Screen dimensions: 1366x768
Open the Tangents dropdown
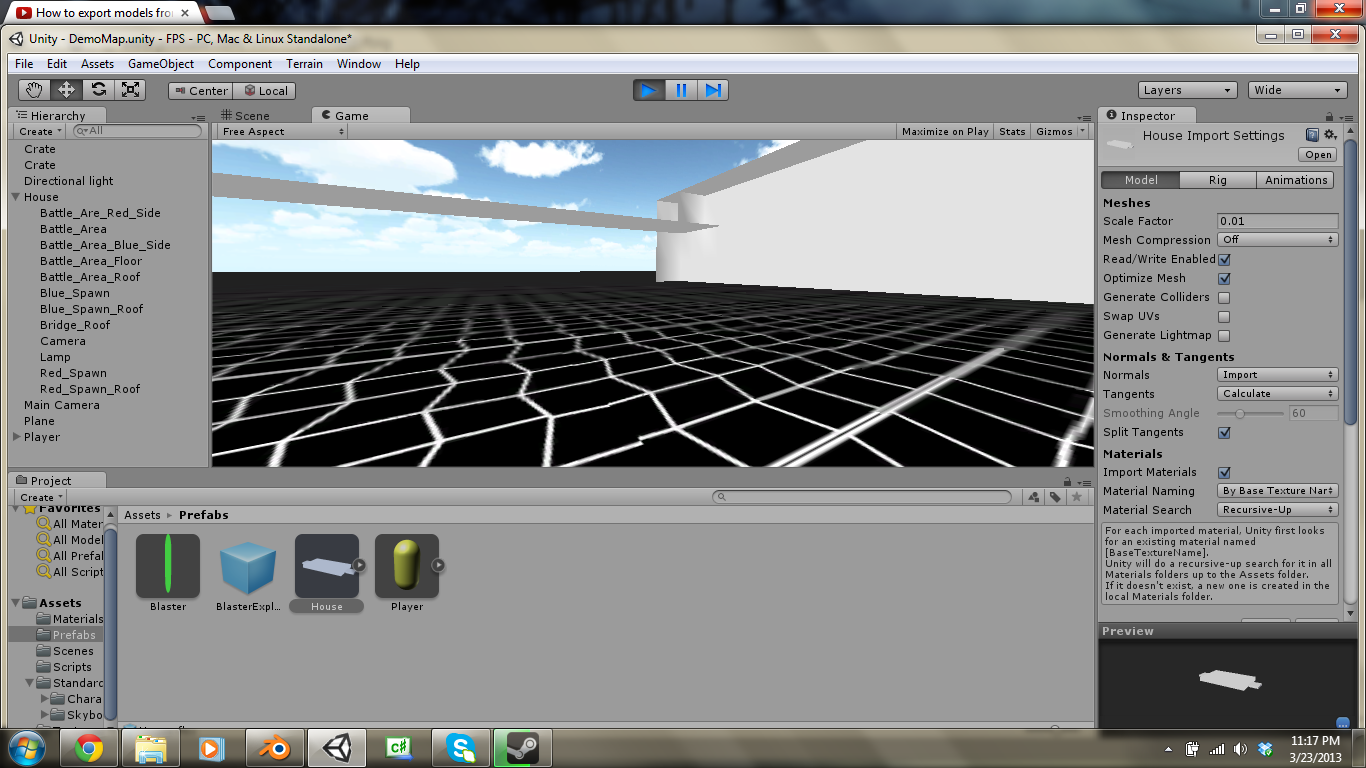point(1277,394)
